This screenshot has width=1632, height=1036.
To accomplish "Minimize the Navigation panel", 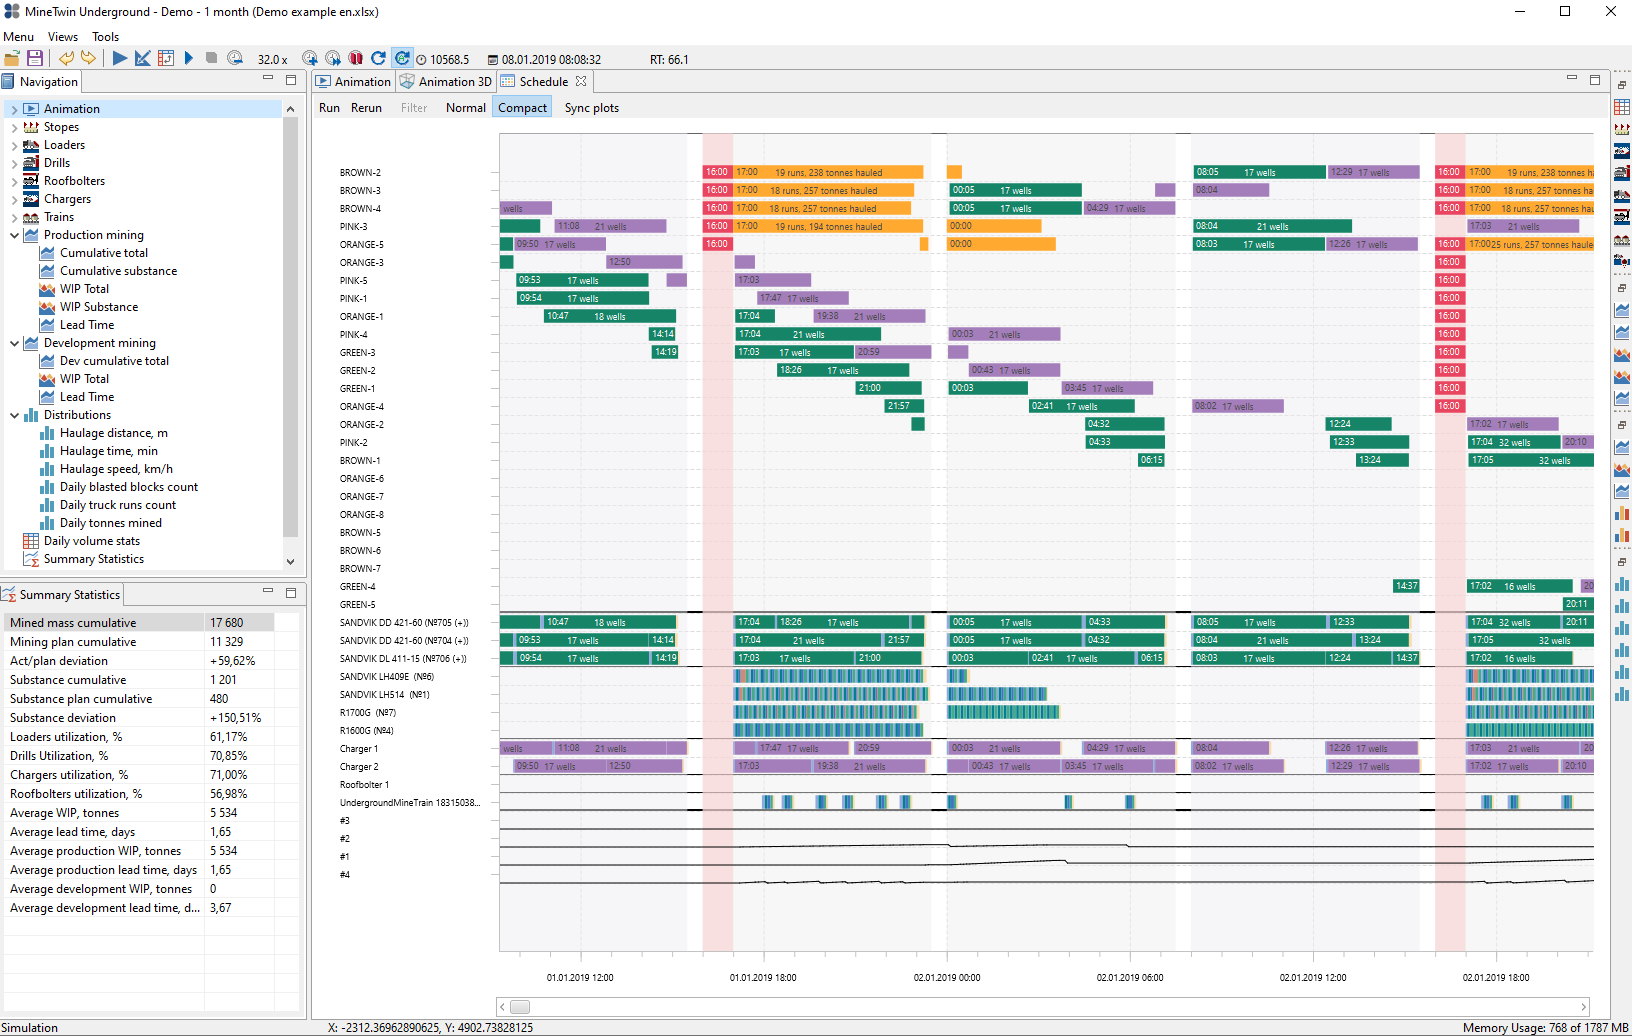I will (x=268, y=78).
